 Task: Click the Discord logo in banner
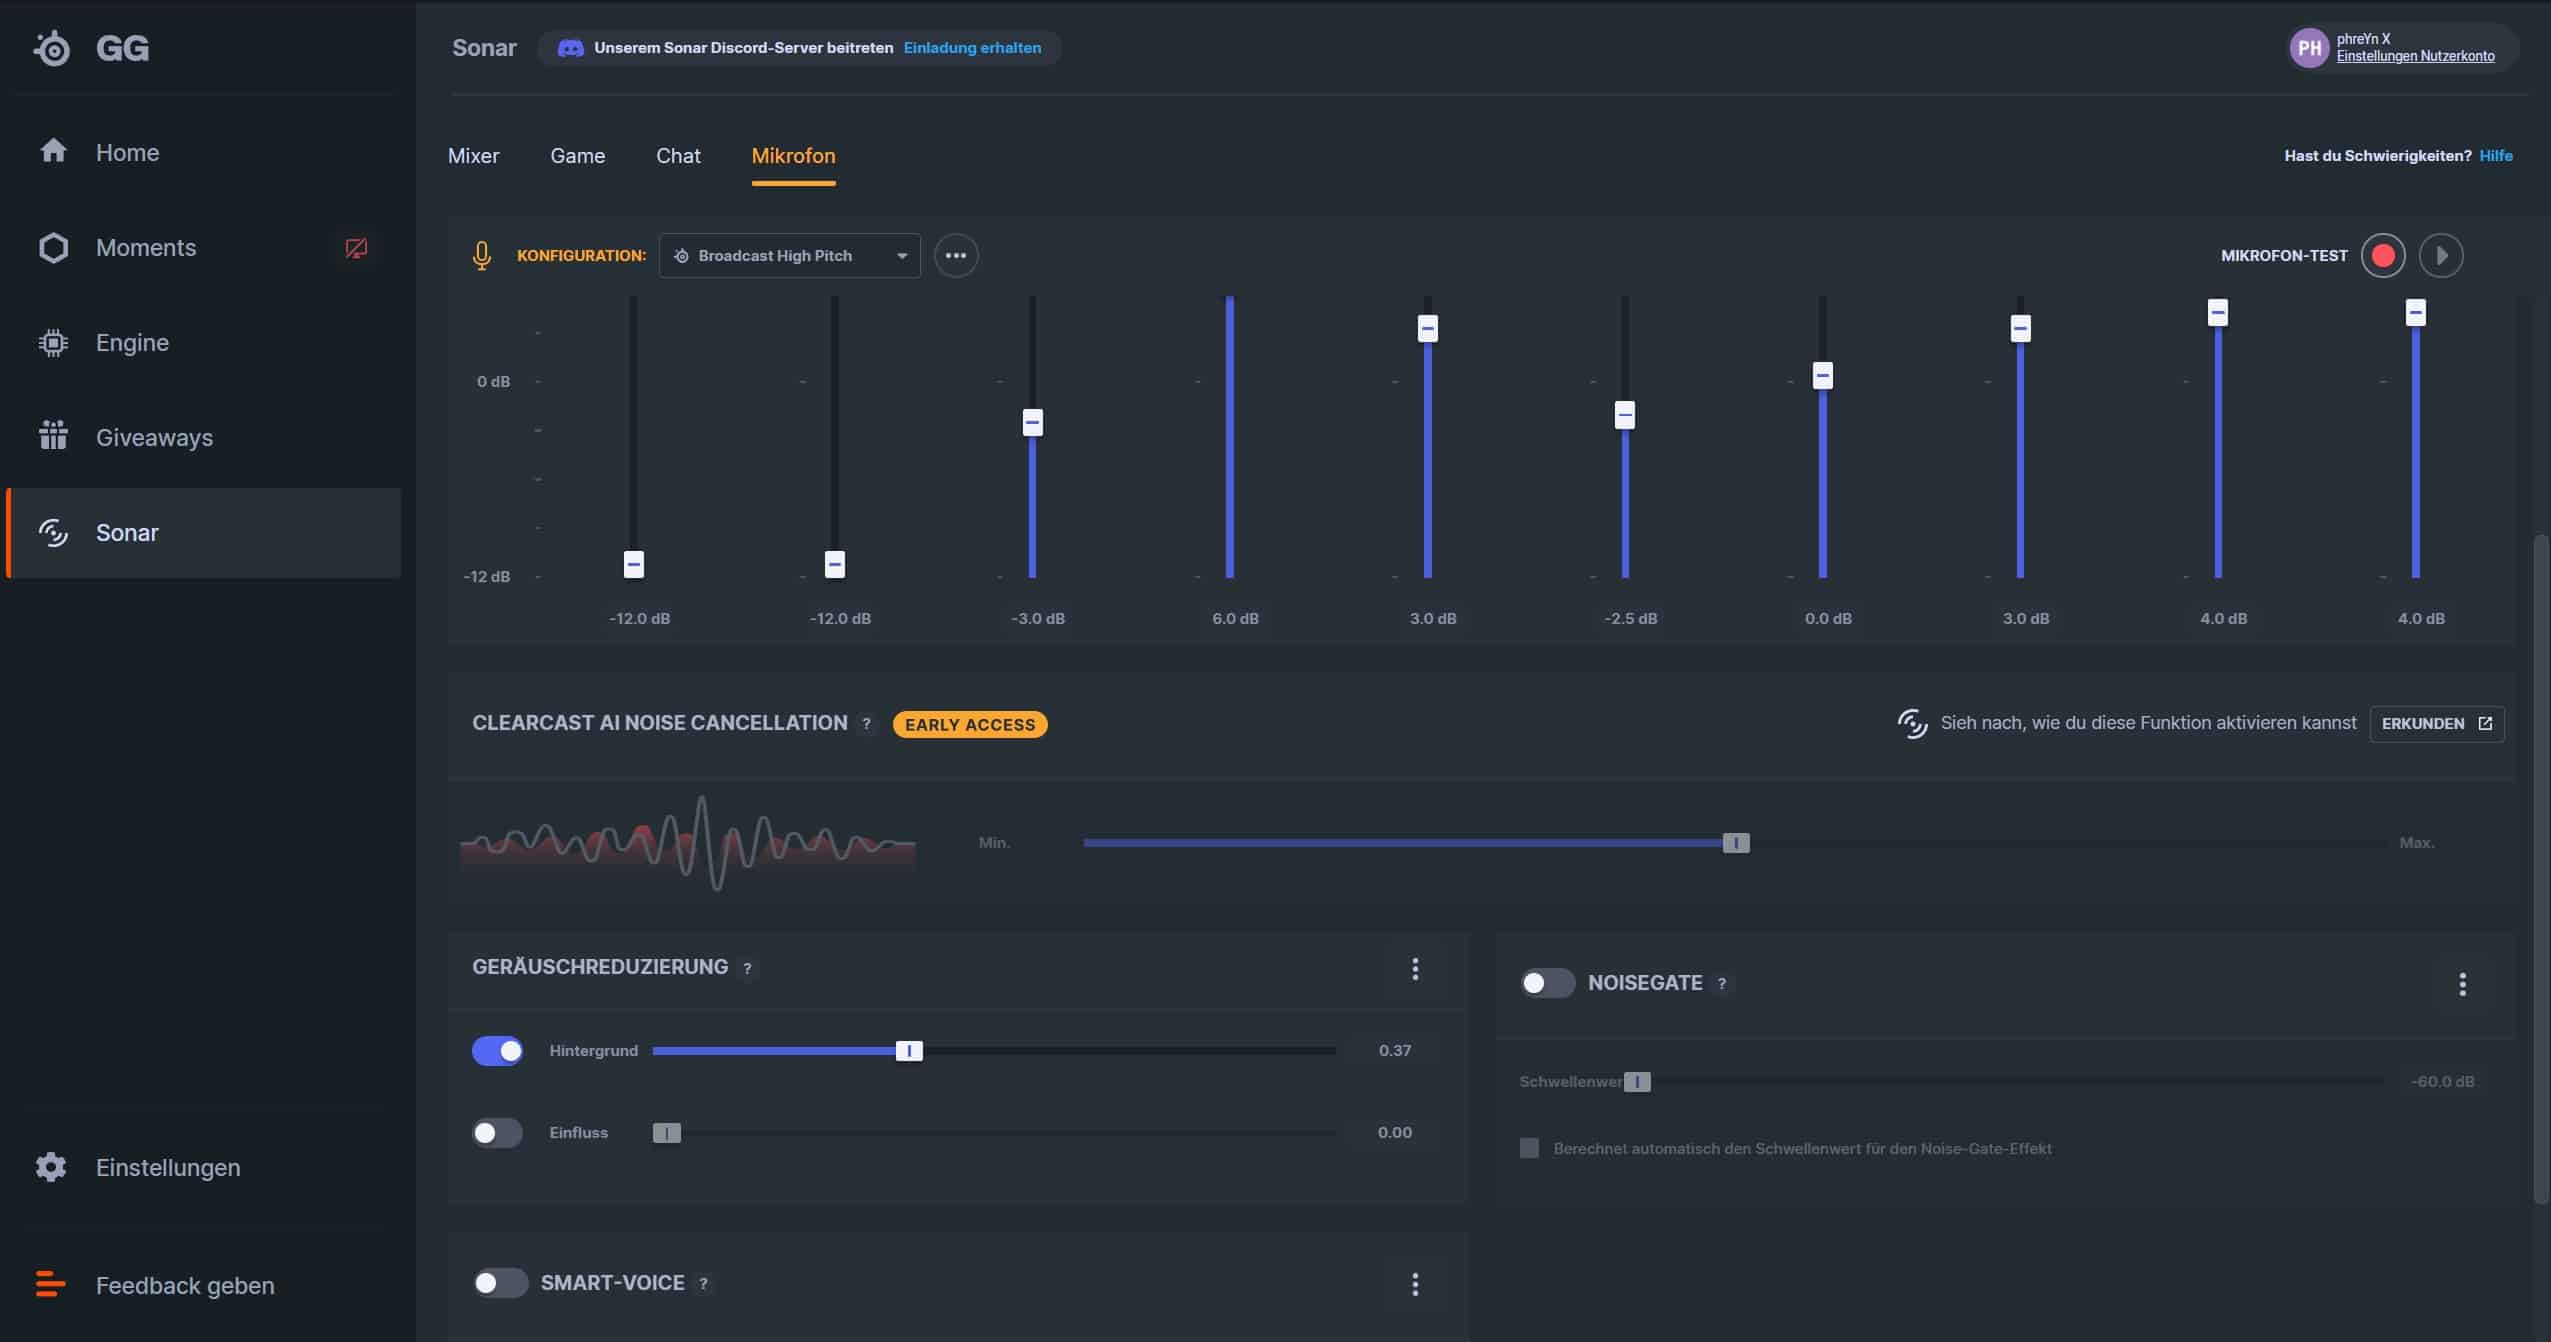[570, 48]
